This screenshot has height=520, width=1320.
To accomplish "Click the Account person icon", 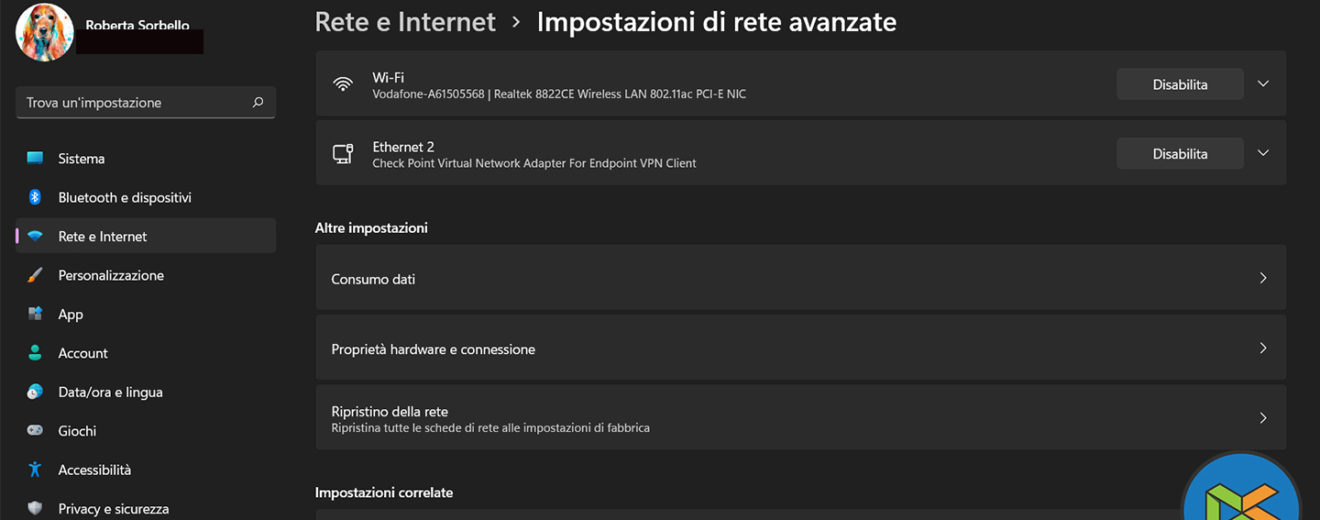I will tap(35, 353).
